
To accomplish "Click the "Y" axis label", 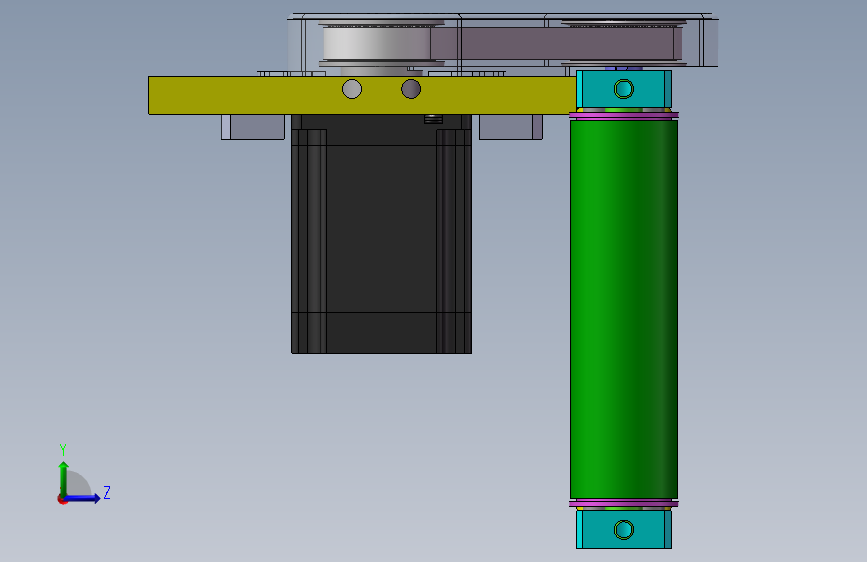I will (x=63, y=450).
